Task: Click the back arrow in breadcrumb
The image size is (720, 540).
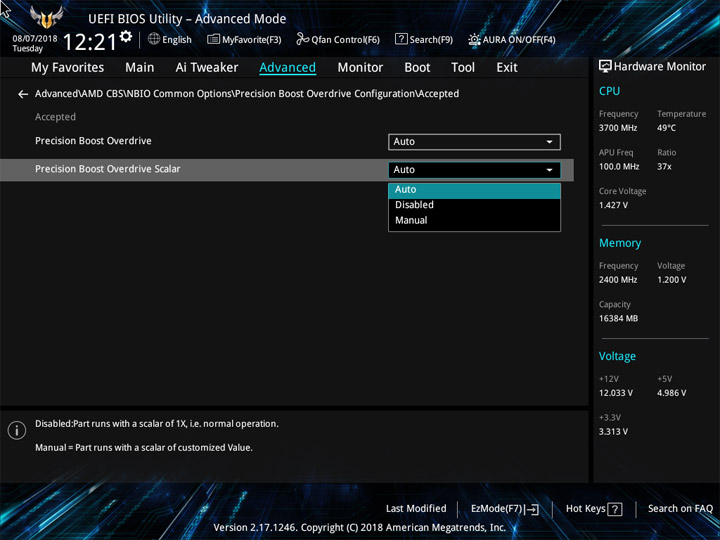Action: (23, 94)
